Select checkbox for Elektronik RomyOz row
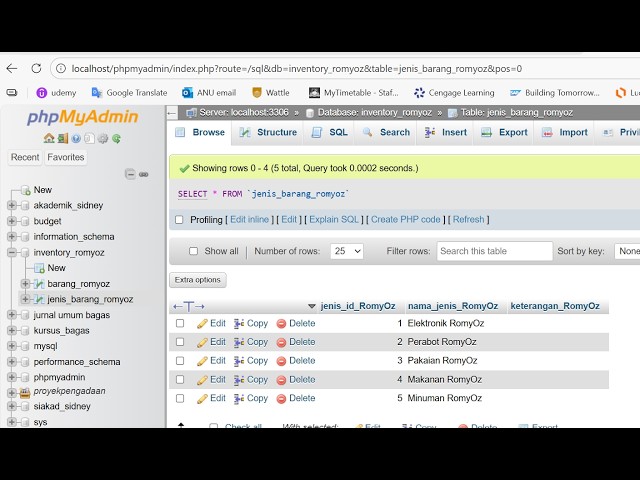640x480 pixels. pyautogui.click(x=180, y=323)
